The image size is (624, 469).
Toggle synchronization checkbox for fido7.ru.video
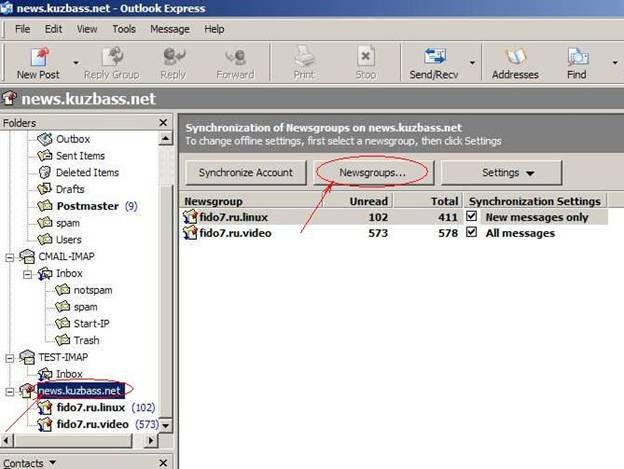click(x=472, y=232)
